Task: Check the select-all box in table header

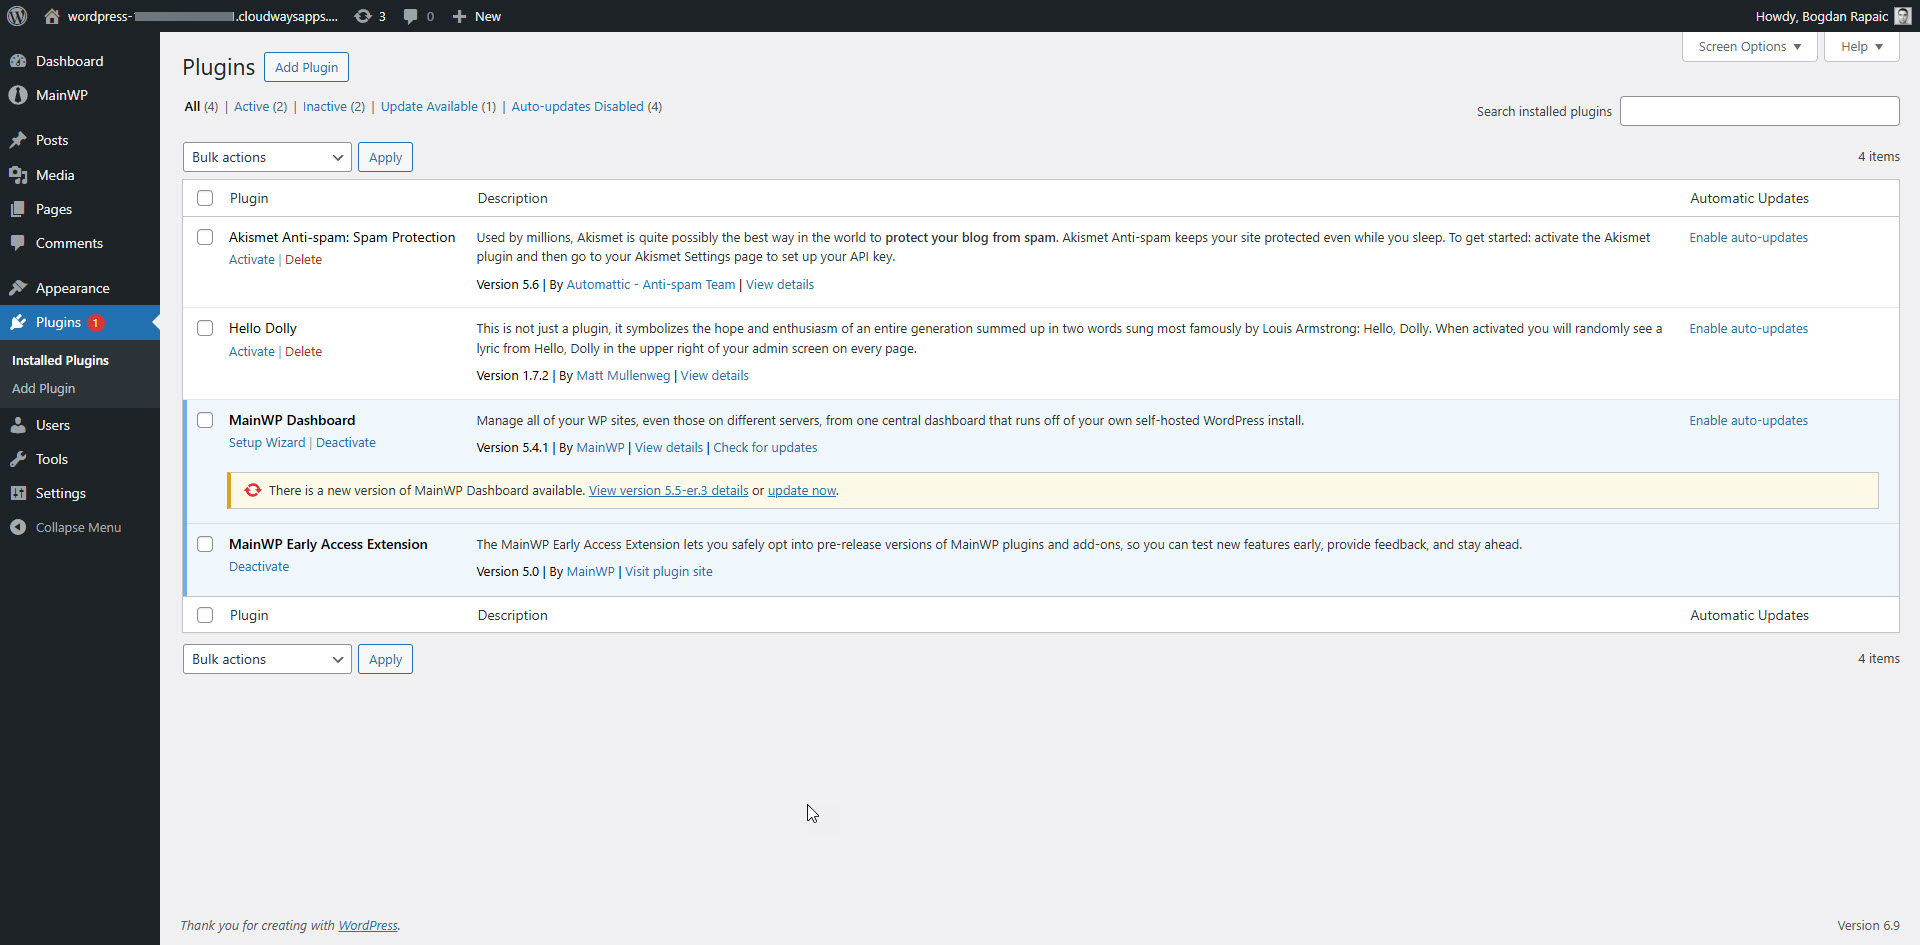Action: pyautogui.click(x=205, y=198)
